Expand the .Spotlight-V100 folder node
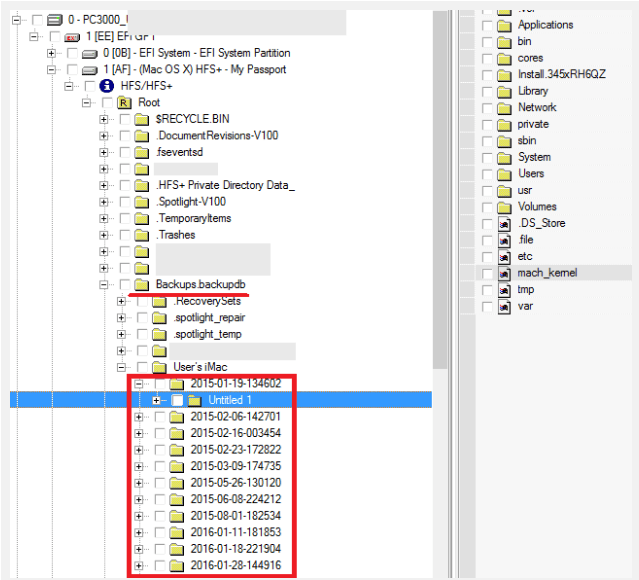 pyautogui.click(x=105, y=202)
